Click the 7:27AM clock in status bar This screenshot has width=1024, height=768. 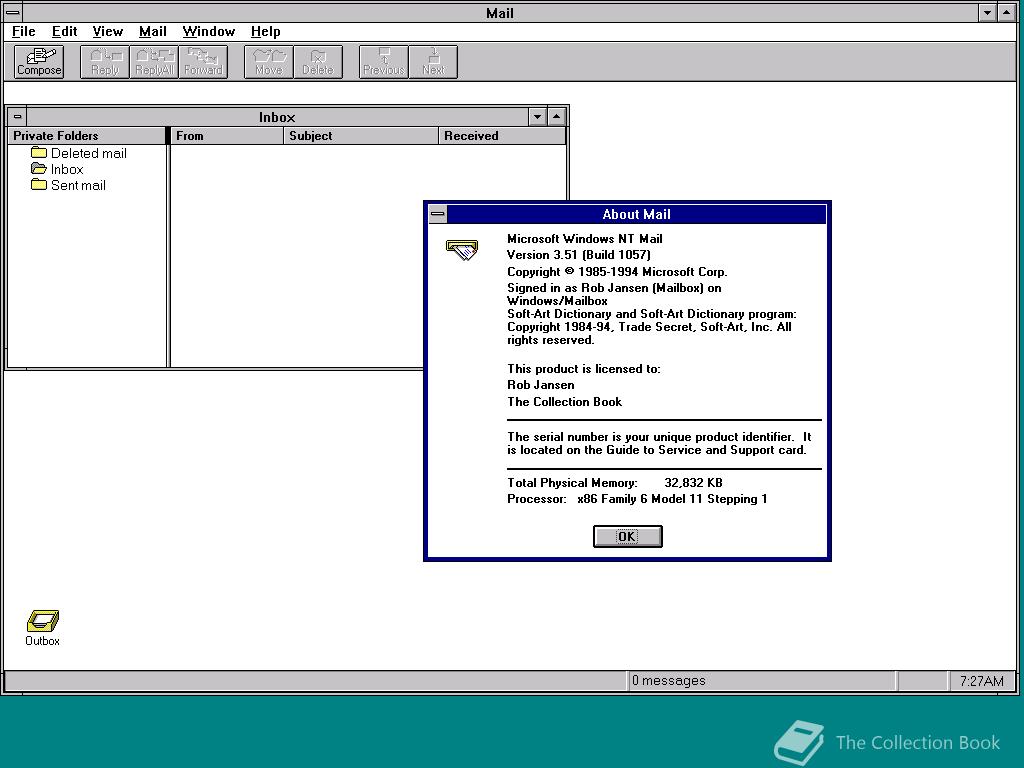coord(982,681)
